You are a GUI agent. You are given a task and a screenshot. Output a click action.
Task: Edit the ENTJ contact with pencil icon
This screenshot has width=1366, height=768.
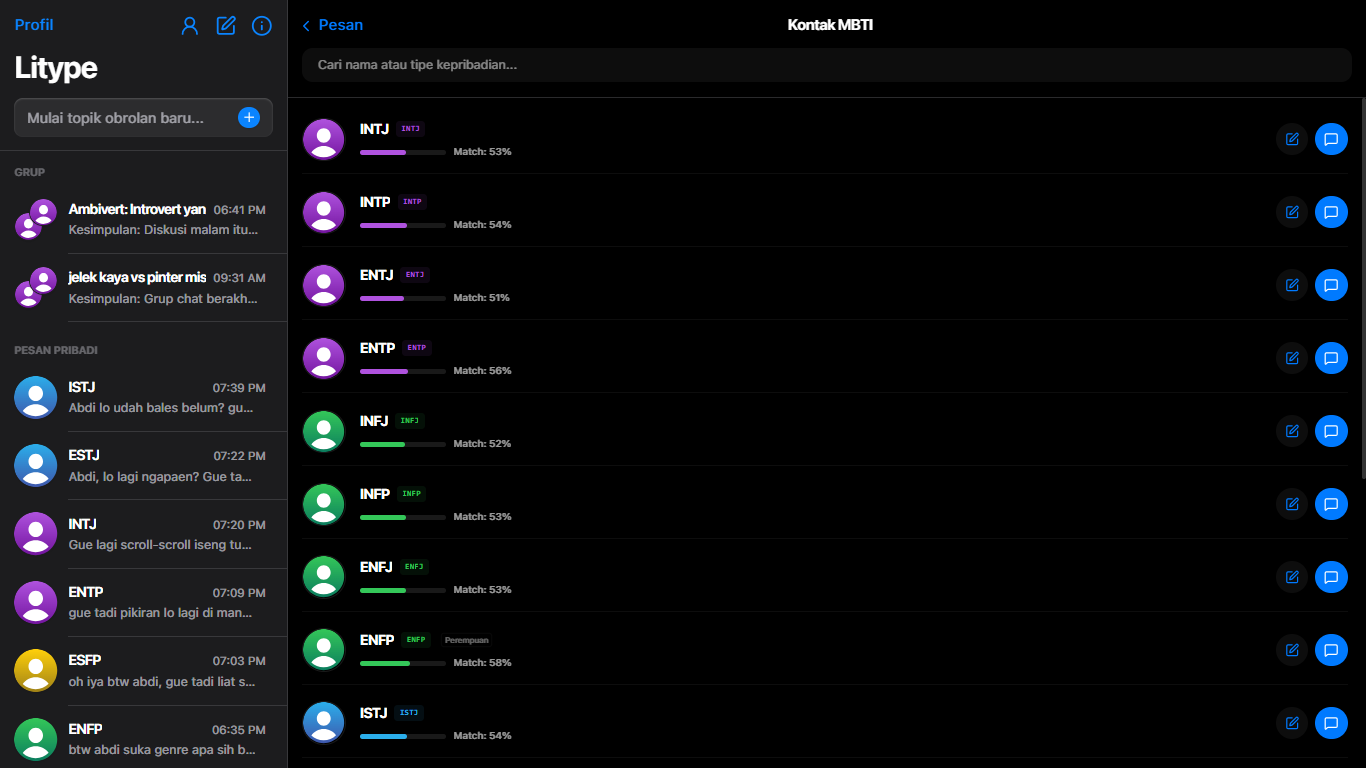(1292, 285)
